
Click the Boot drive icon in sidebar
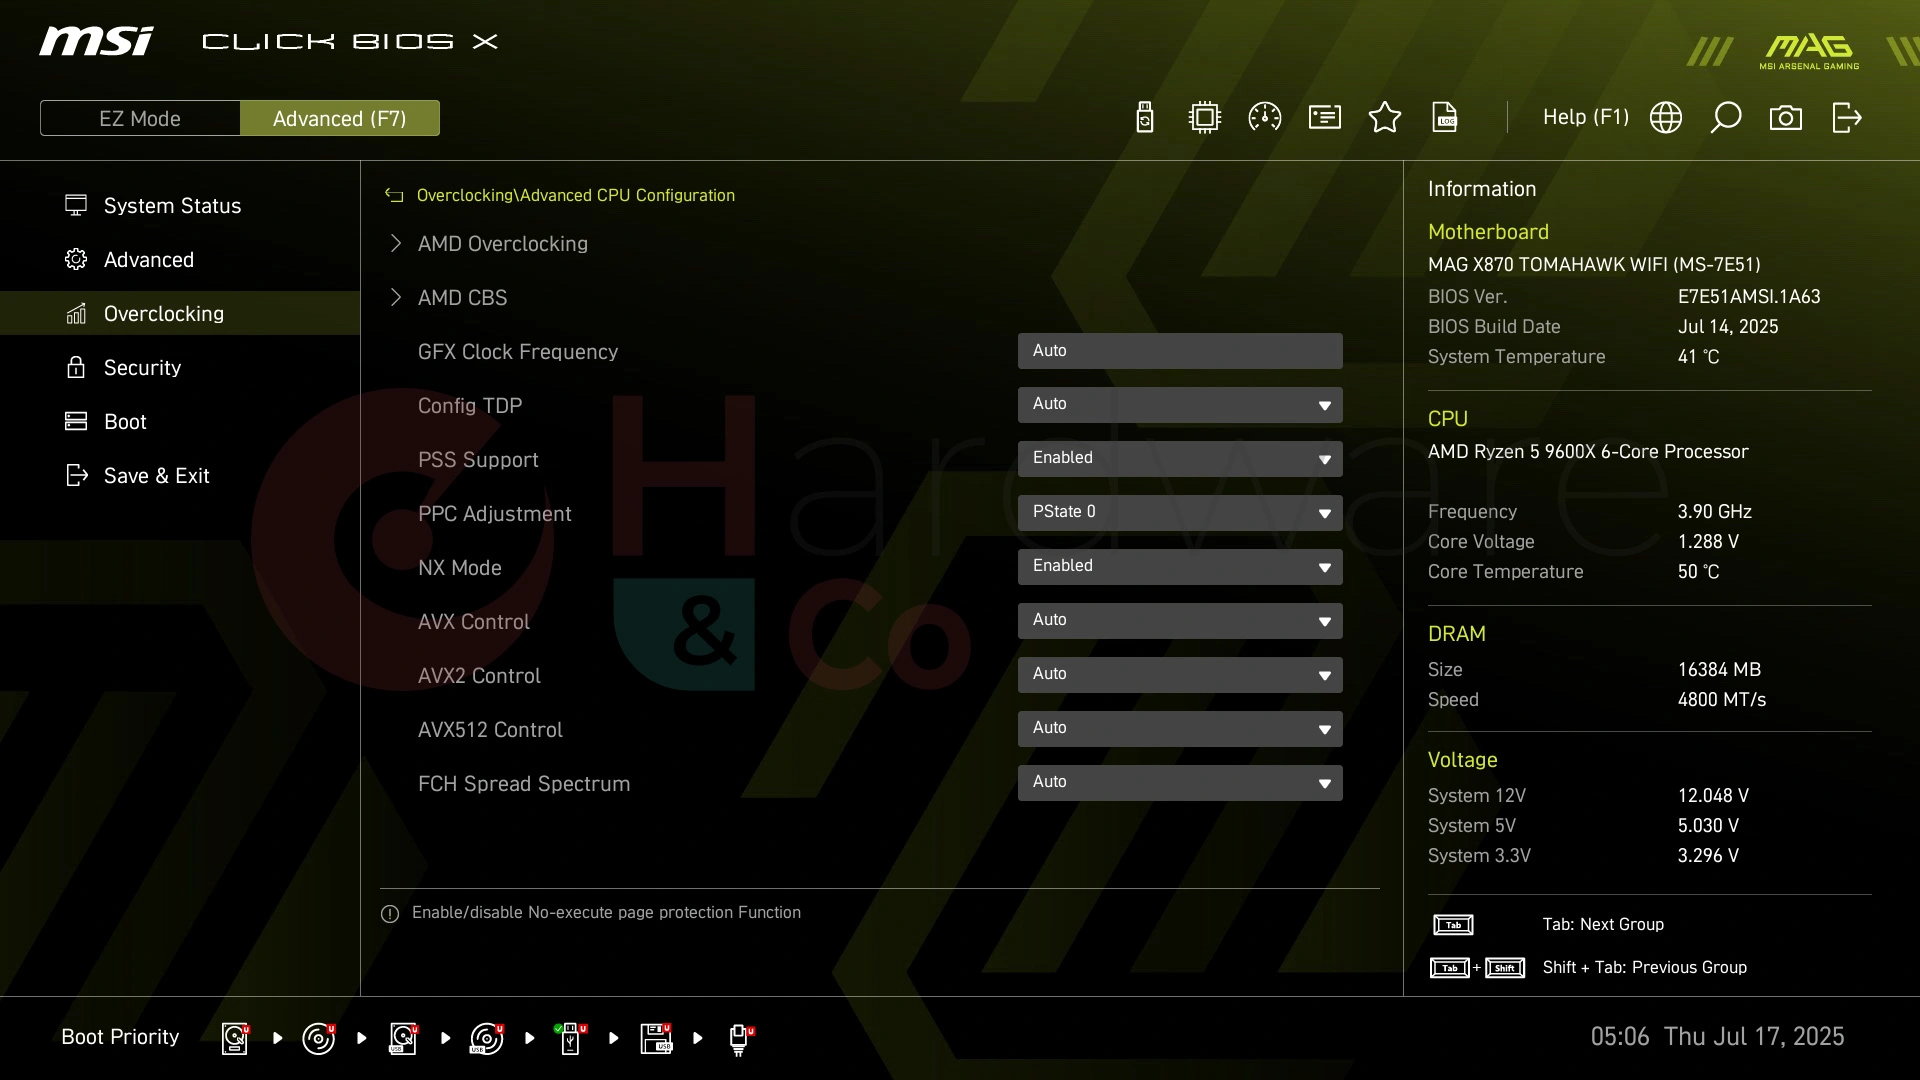point(76,421)
